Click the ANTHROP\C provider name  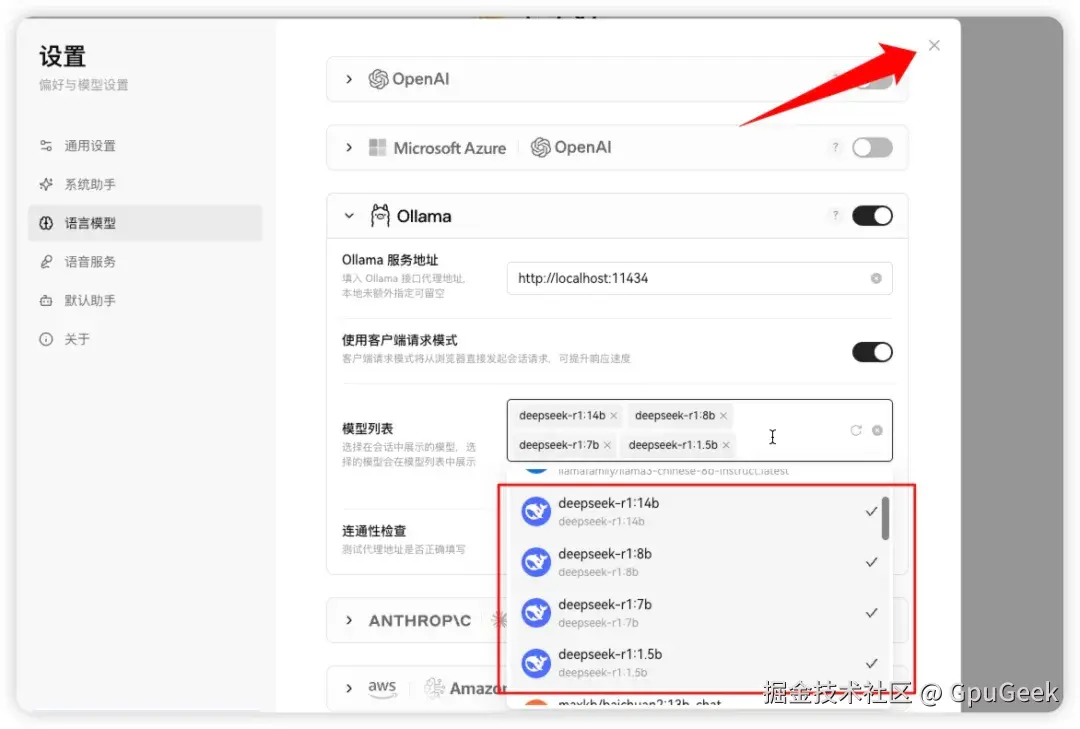click(x=419, y=620)
